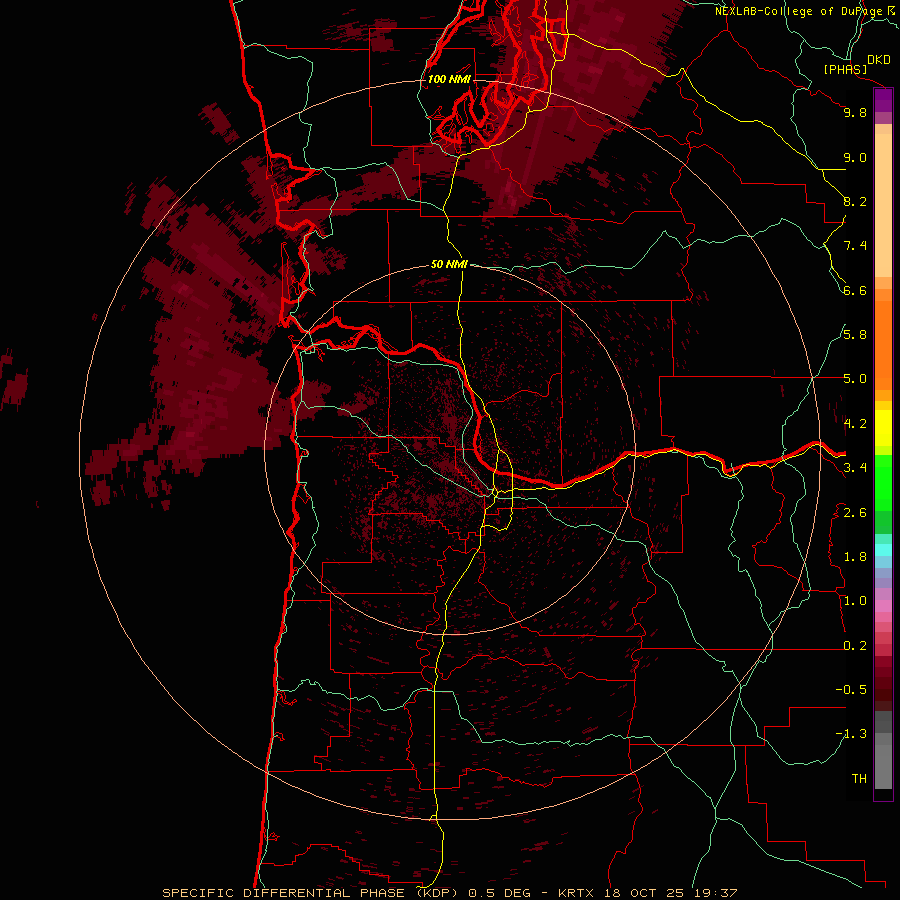Screen dimensions: 900x900
Task: Click the bright green band of color scale
Action: coord(883,483)
